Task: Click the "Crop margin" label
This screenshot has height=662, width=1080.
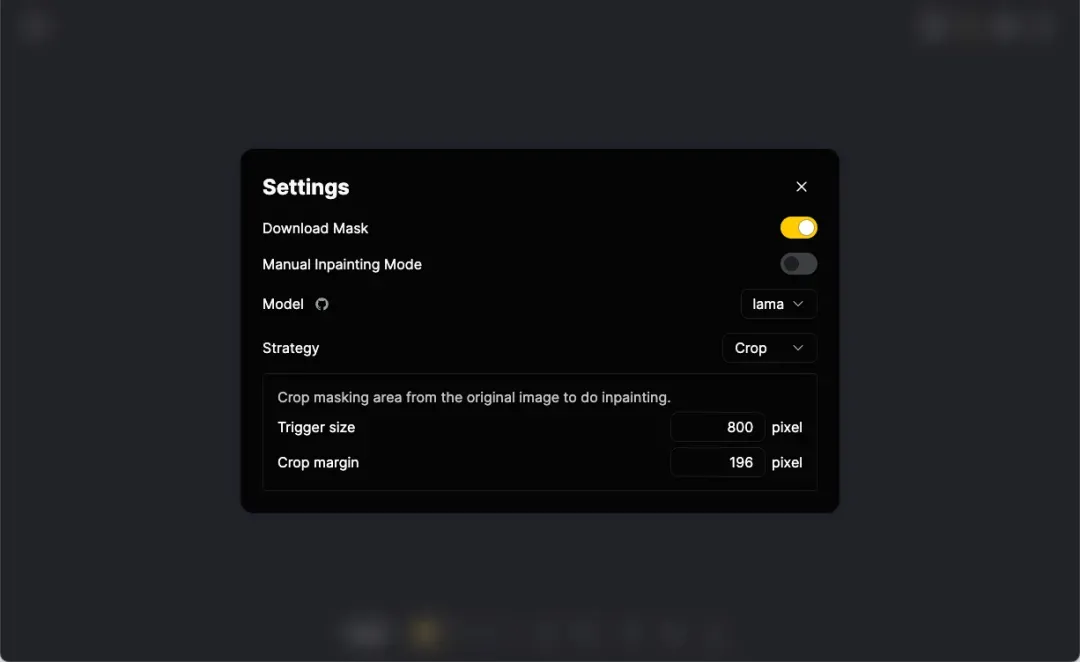Action: (x=318, y=462)
